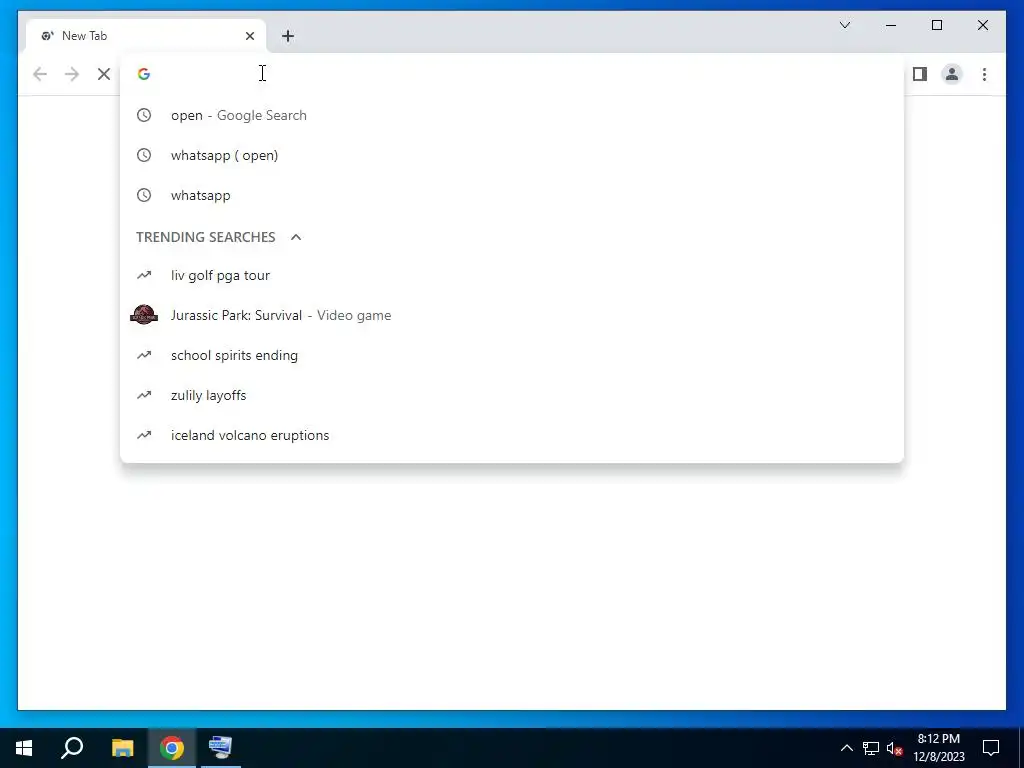
Task: Open File Explorer from taskbar
Action: pyautogui.click(x=122, y=748)
